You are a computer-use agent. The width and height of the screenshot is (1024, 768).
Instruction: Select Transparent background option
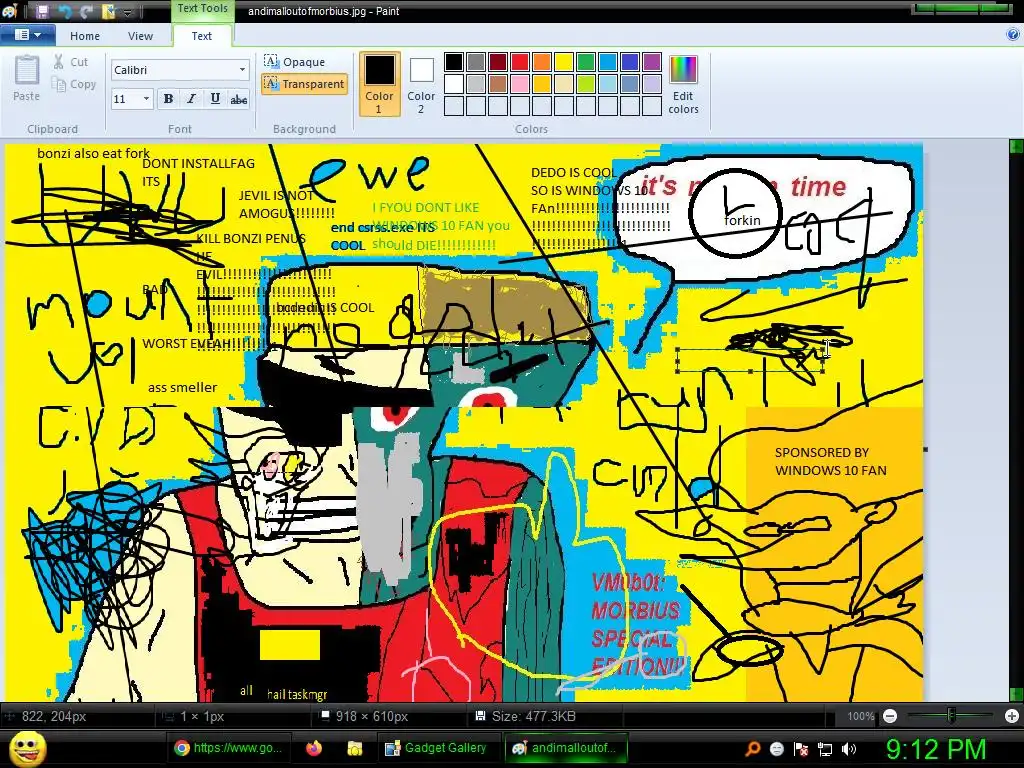(x=304, y=84)
